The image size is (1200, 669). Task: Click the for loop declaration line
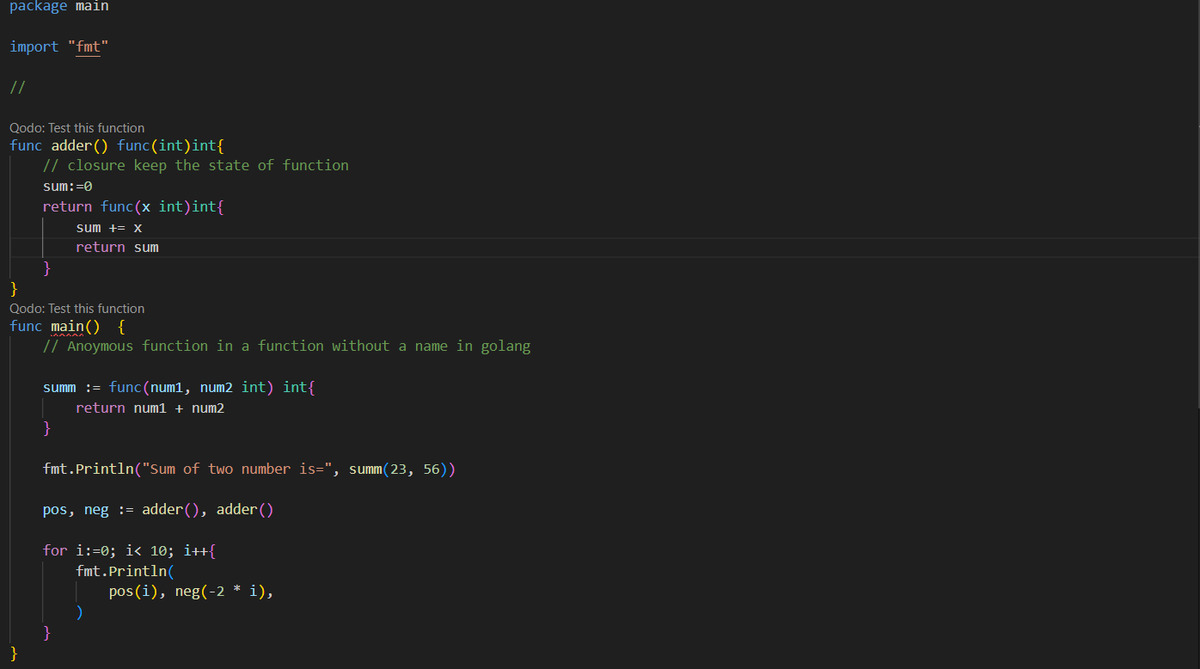point(130,549)
